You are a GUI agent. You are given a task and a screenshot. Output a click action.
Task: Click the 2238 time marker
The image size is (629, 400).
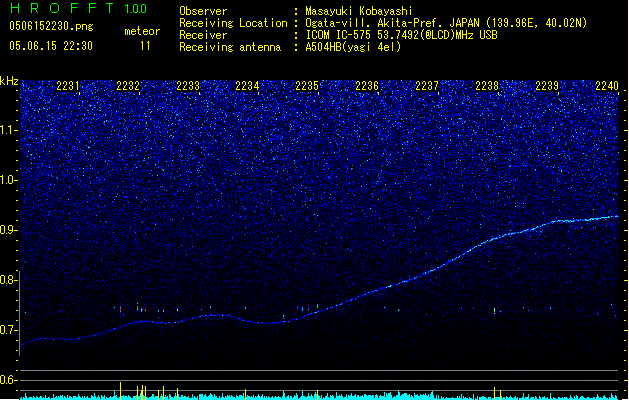[x=487, y=85]
